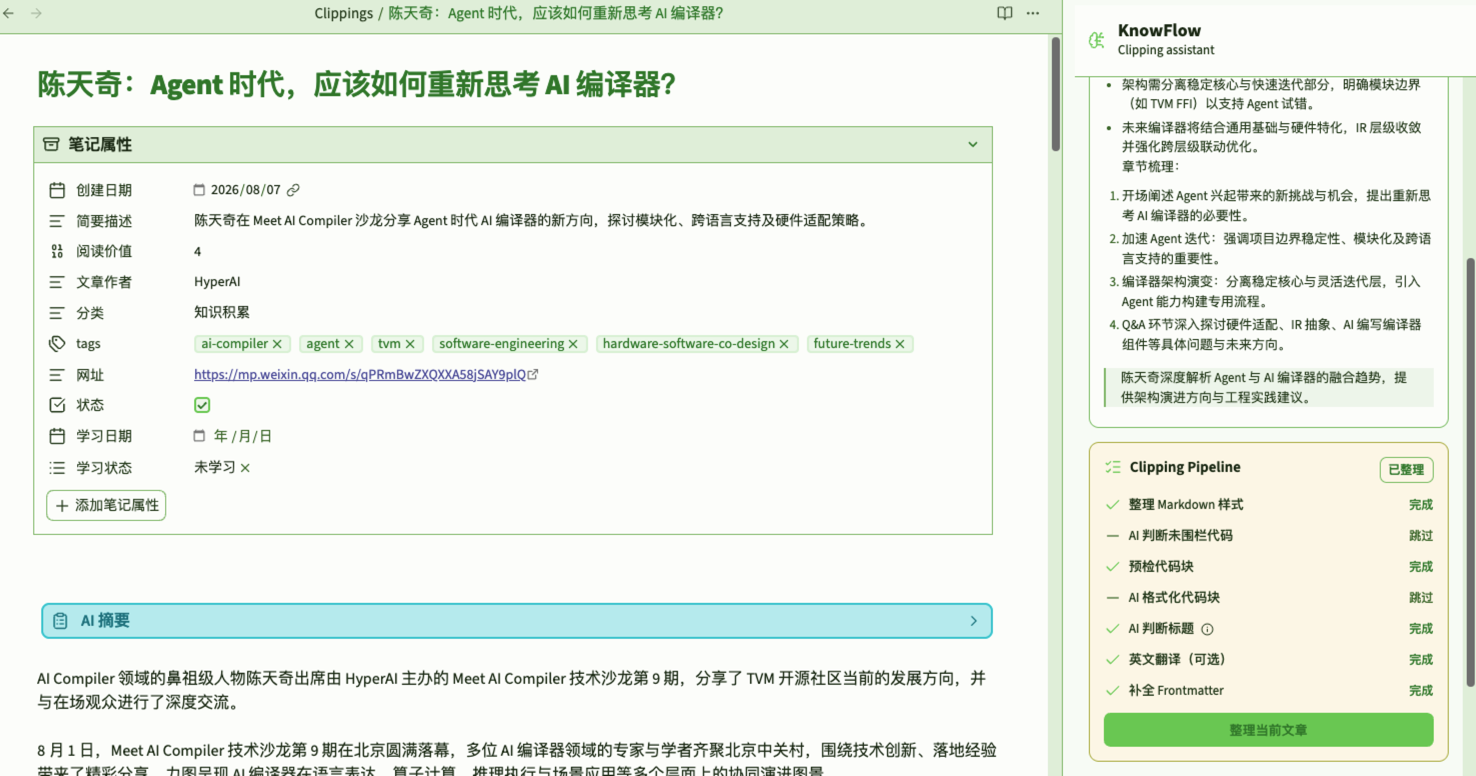The image size is (1476, 776).
Task: Click the 简要描述 property type icon
Action: tap(57, 221)
